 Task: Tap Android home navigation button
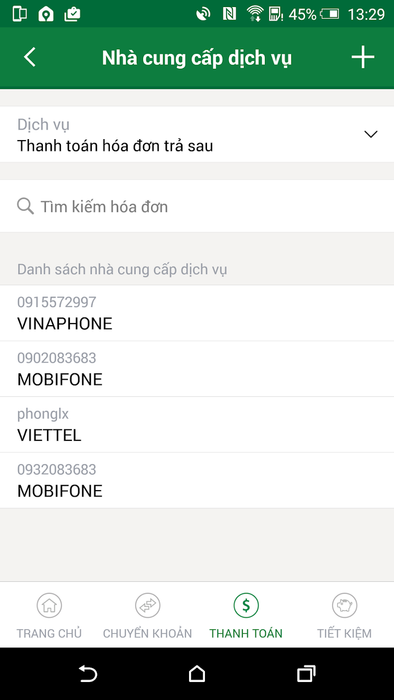pos(197,674)
